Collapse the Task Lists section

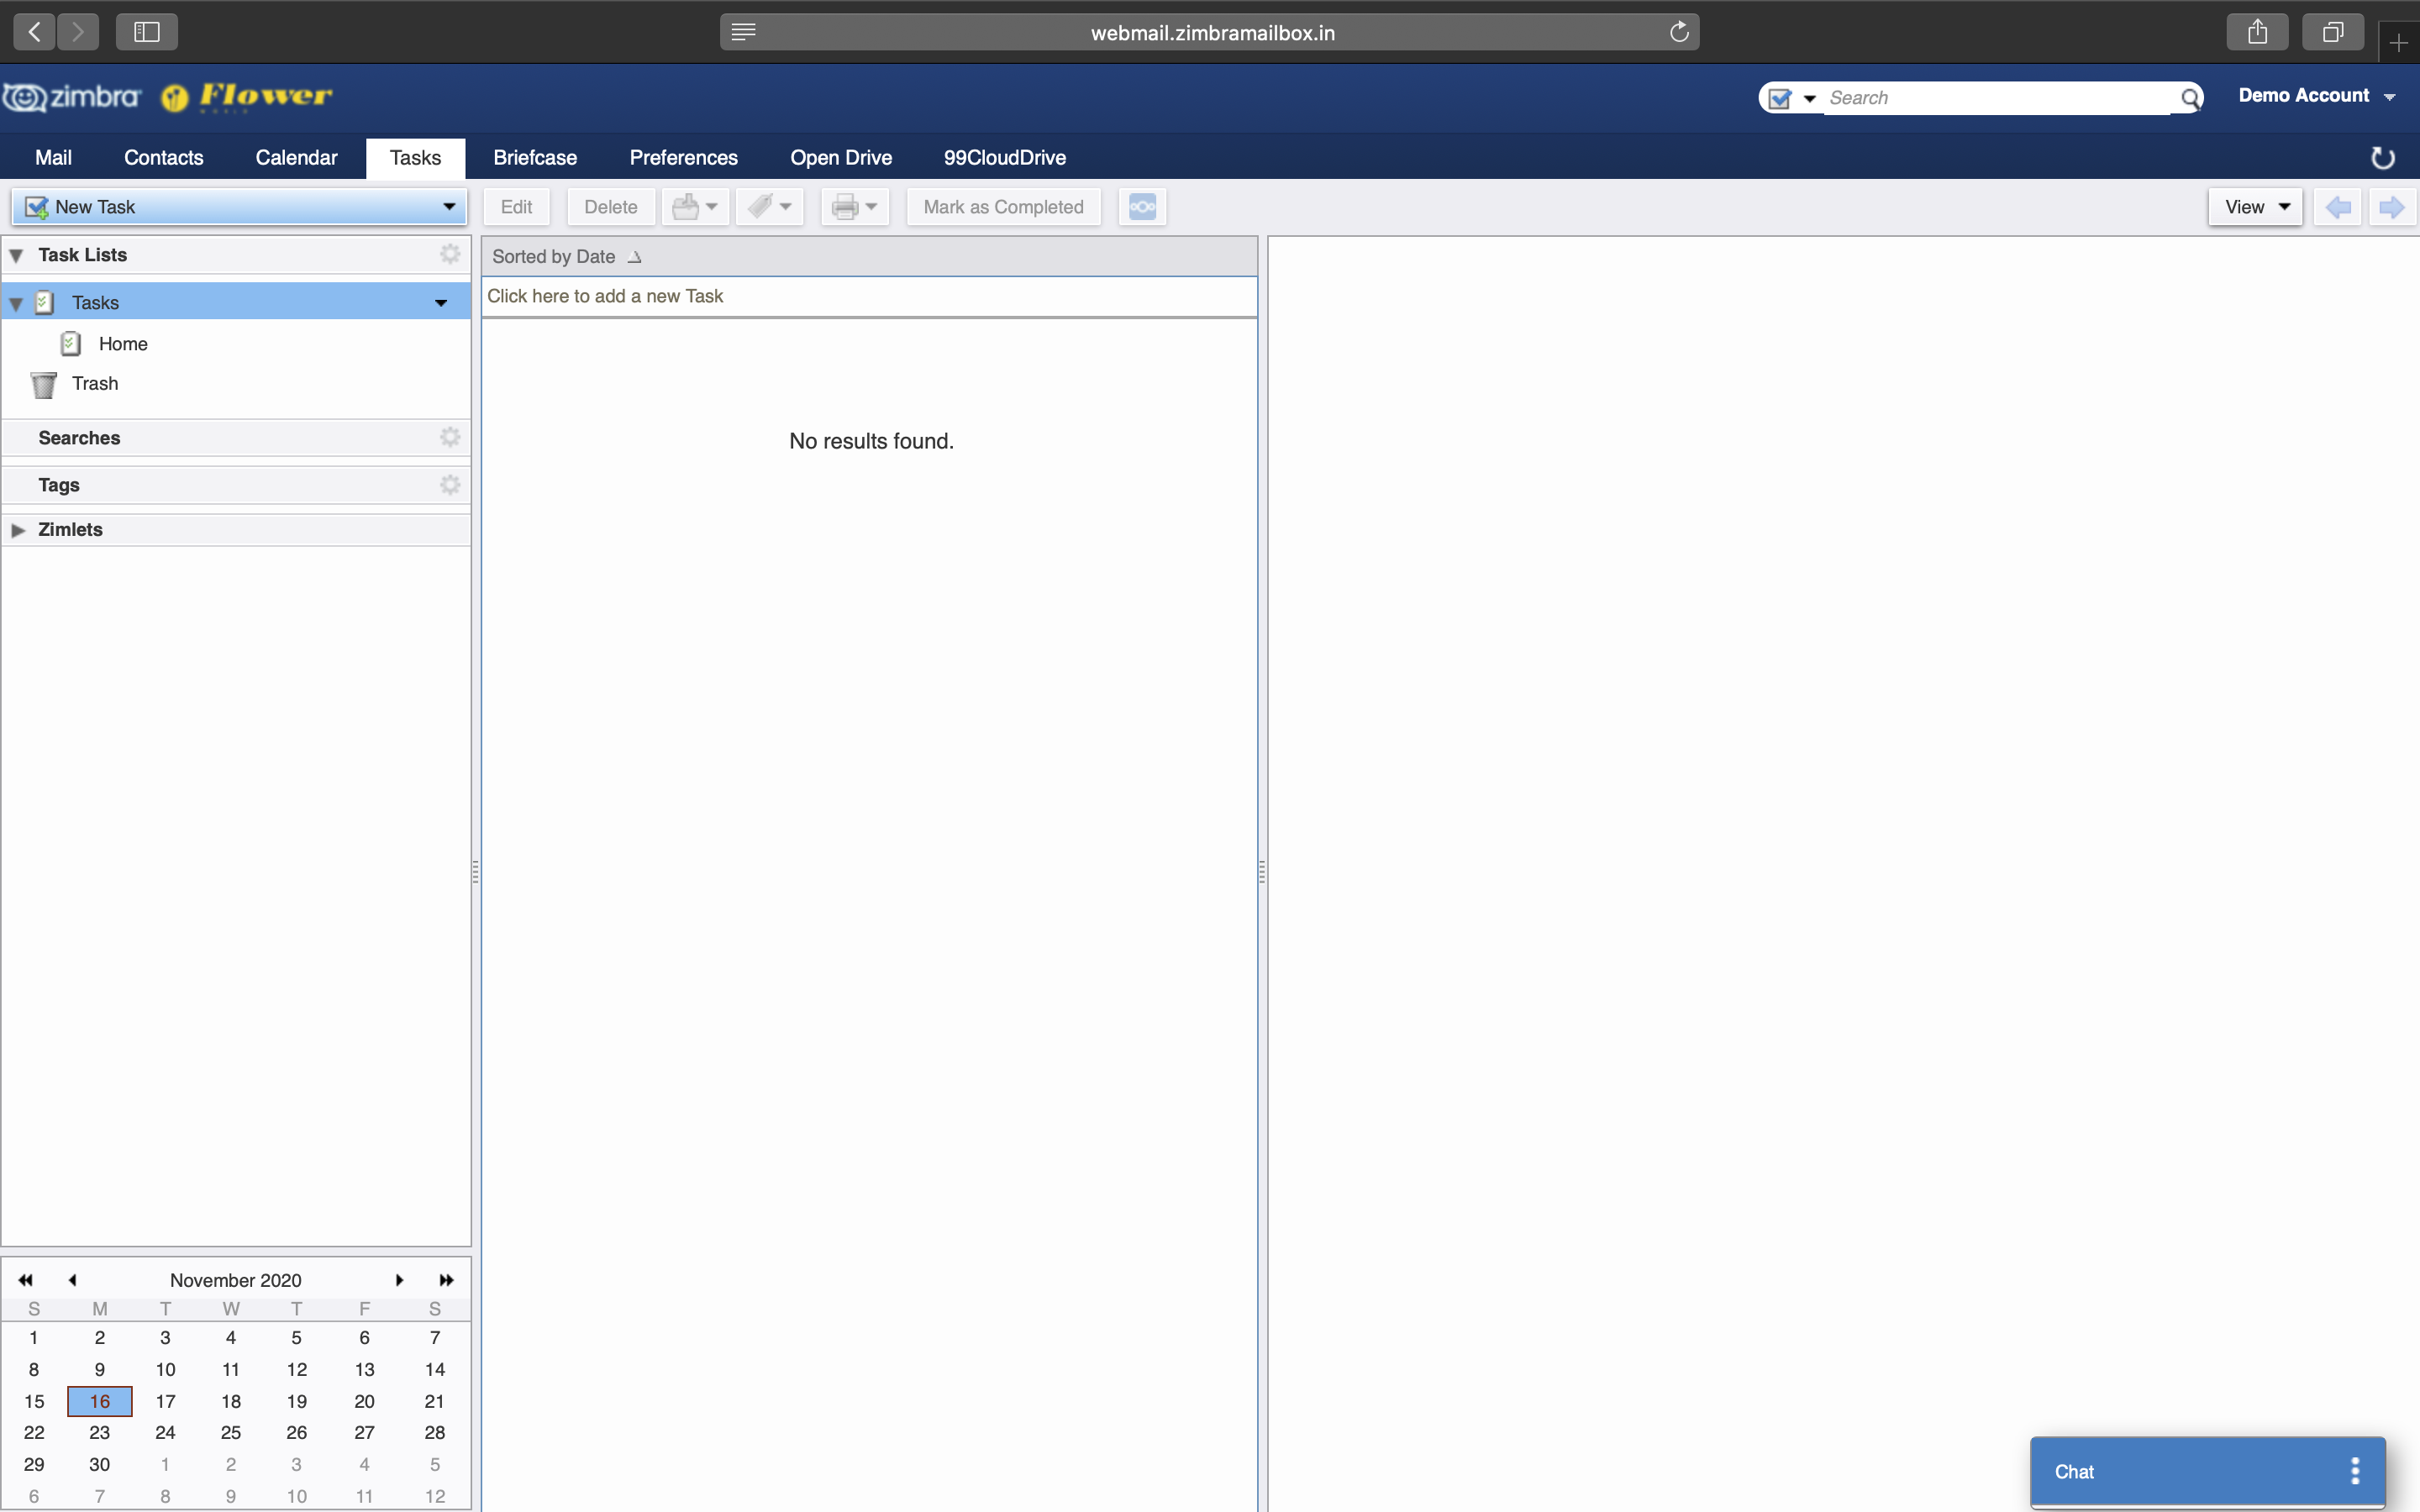pos(17,255)
